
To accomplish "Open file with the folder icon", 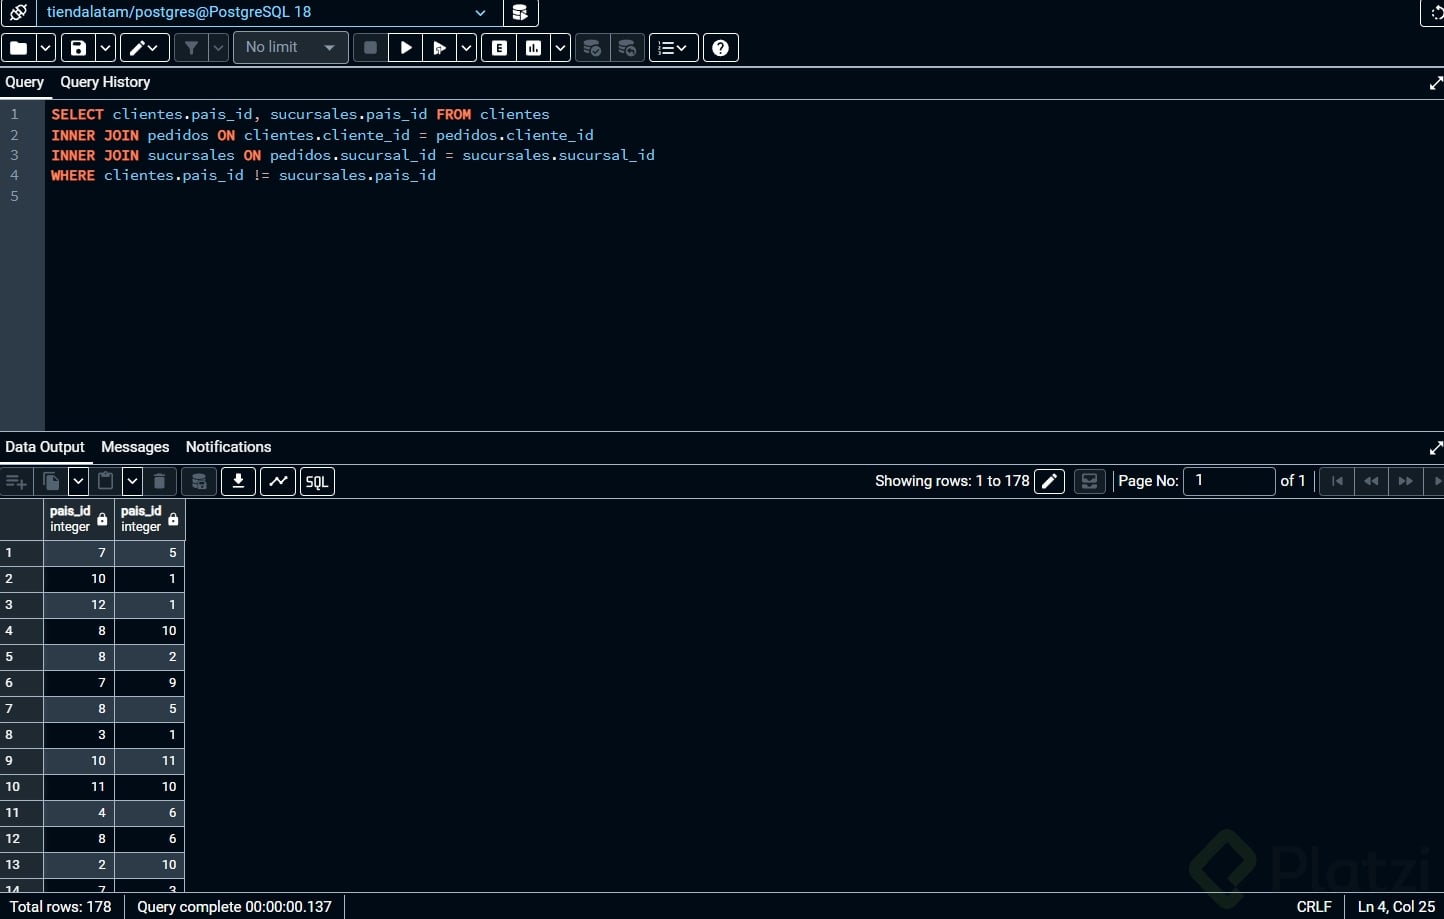I will tap(19, 48).
